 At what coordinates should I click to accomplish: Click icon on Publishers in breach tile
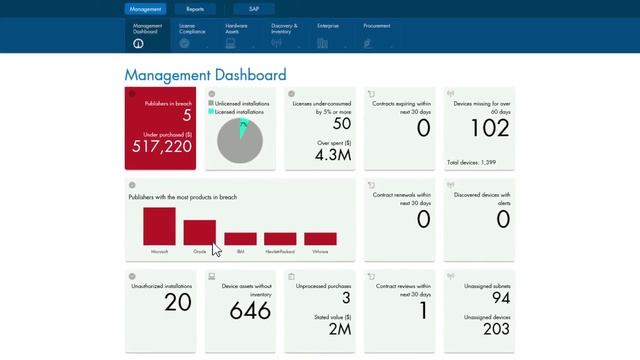[132, 94]
